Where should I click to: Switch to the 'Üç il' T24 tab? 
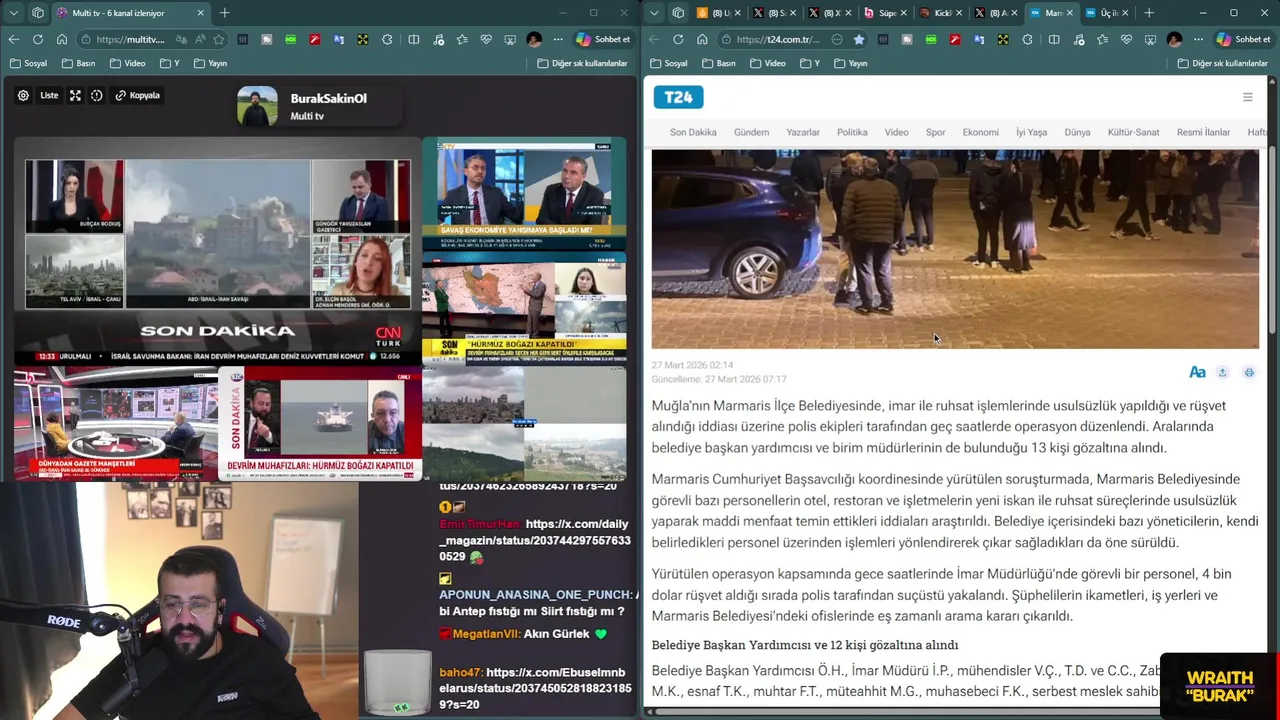point(1105,13)
